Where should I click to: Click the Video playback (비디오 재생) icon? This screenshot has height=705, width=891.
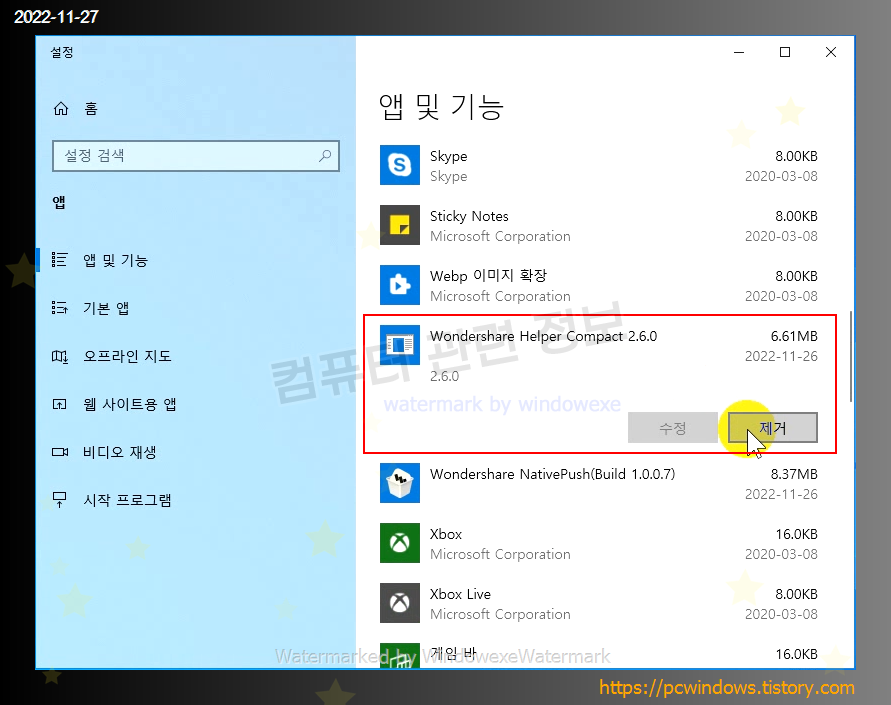click(x=60, y=452)
